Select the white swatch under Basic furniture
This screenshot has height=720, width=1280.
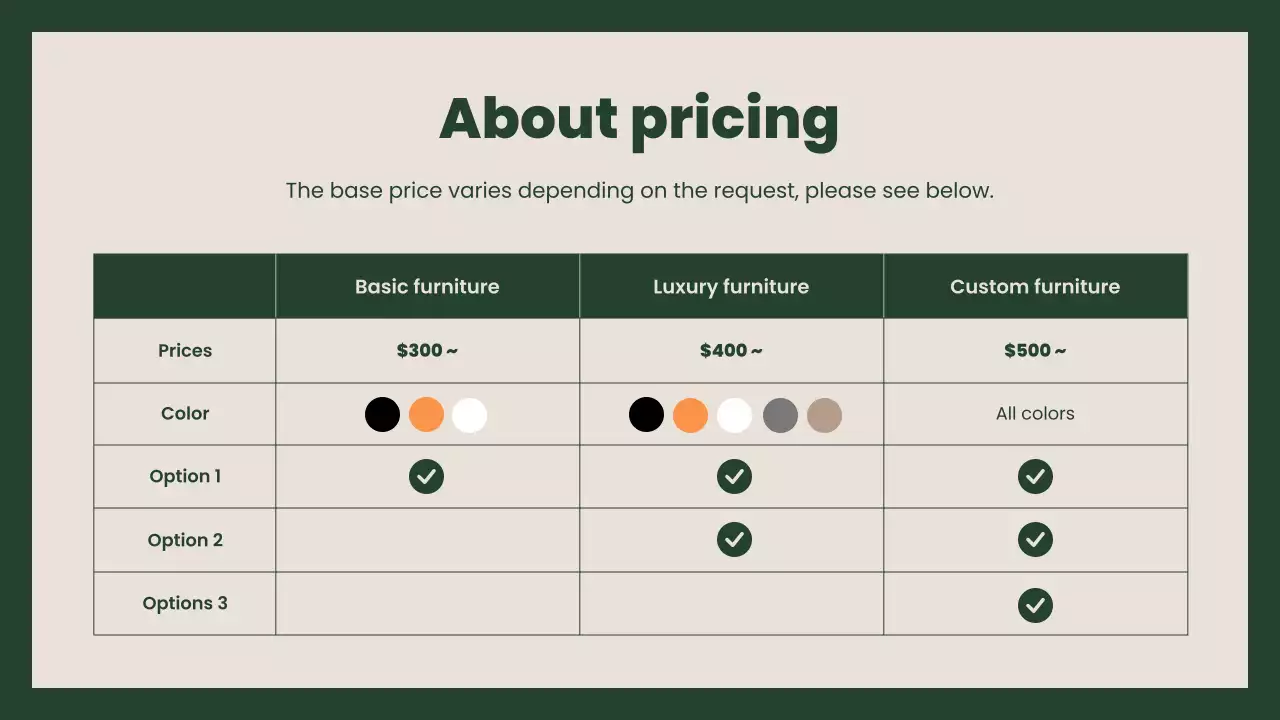[x=469, y=414]
